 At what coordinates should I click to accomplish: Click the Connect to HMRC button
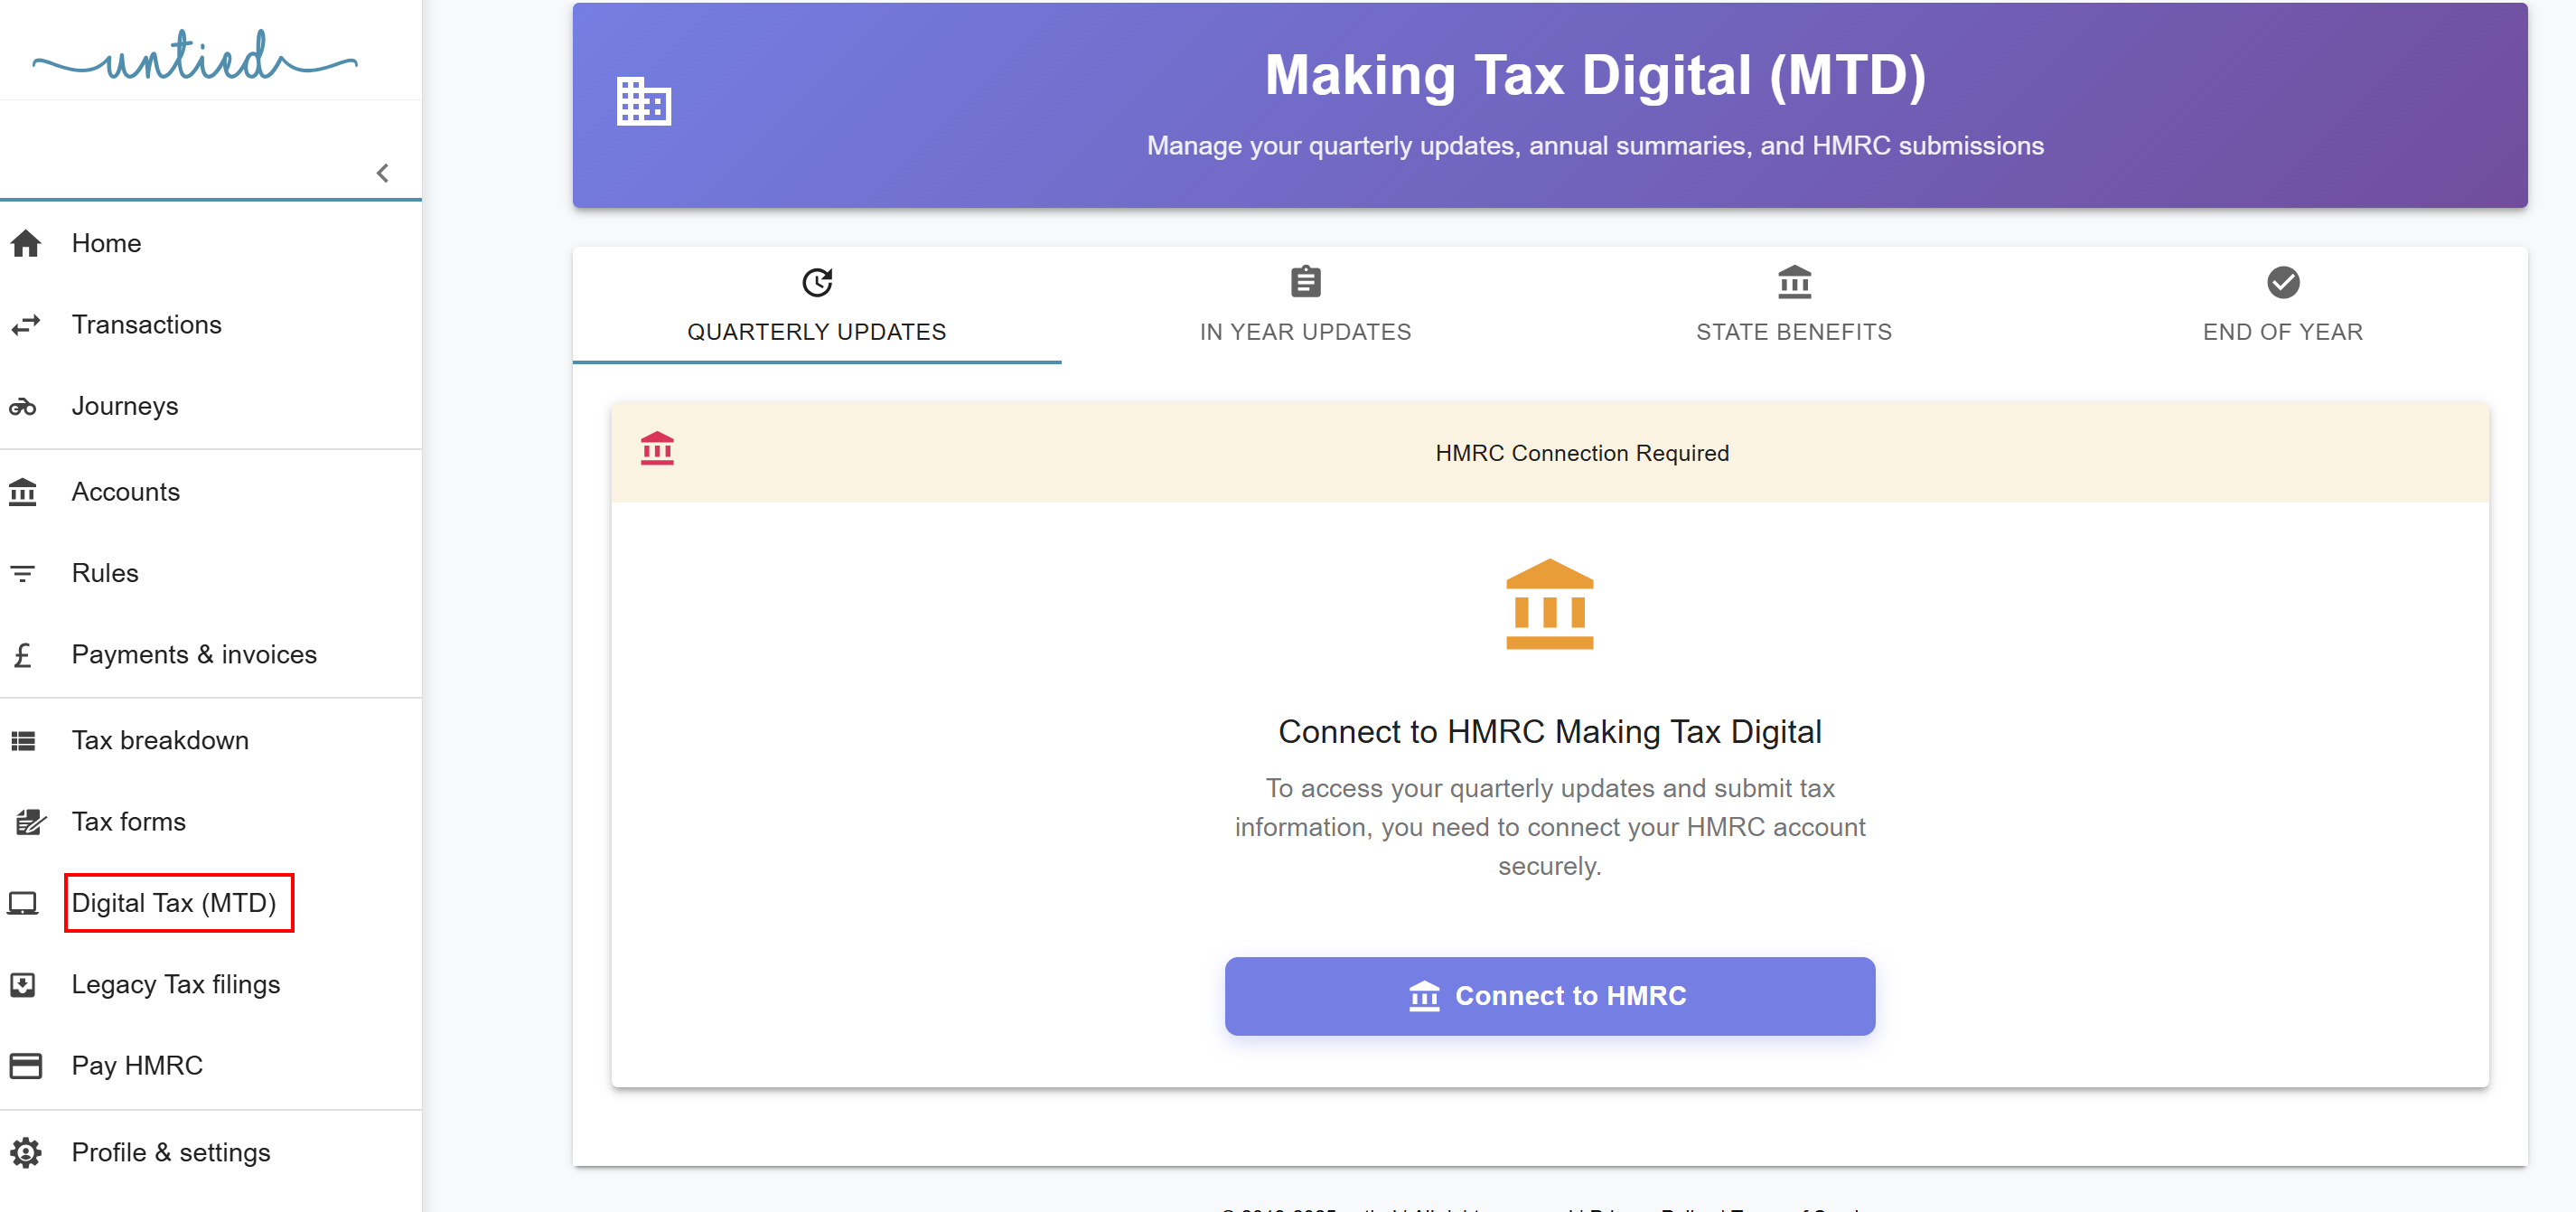coord(1549,996)
